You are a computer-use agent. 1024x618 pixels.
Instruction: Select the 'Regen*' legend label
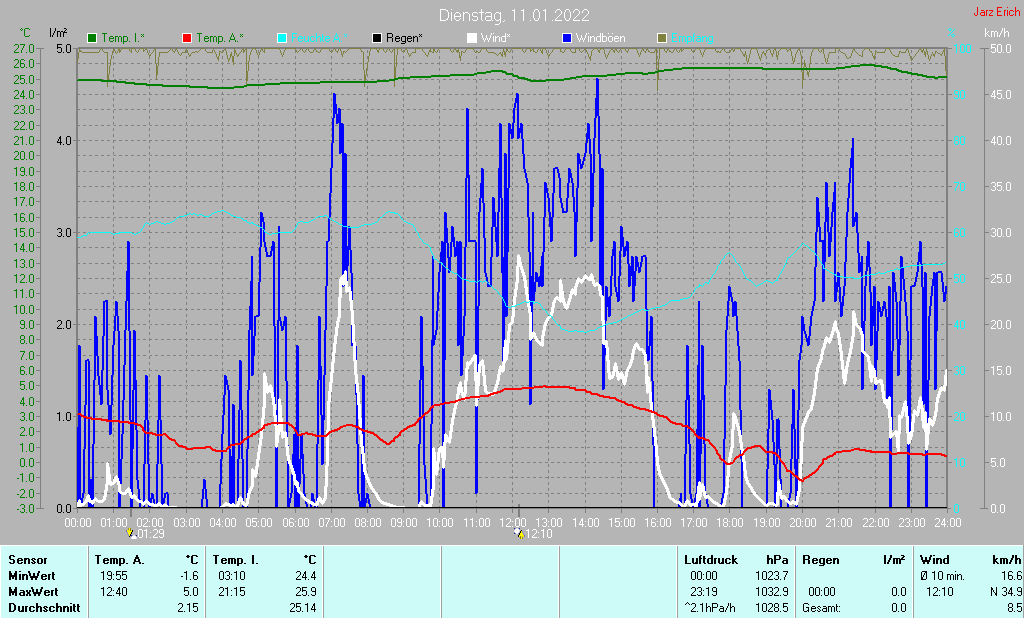pyautogui.click(x=404, y=38)
